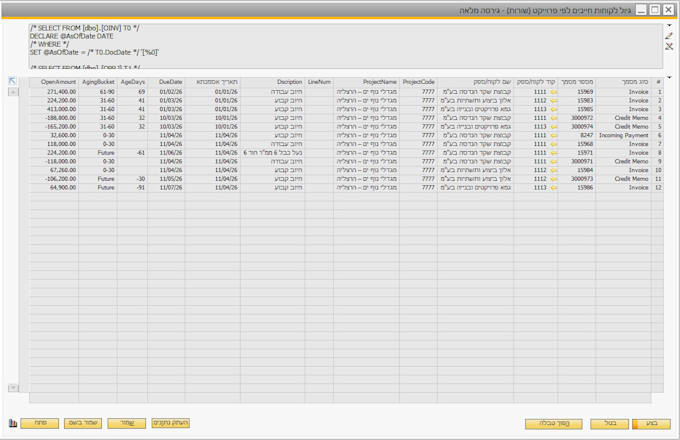Viewport: 680px width, 440px height.
Task: Select the 'Incoming Payment' cell in row 6
Action: [623, 135]
